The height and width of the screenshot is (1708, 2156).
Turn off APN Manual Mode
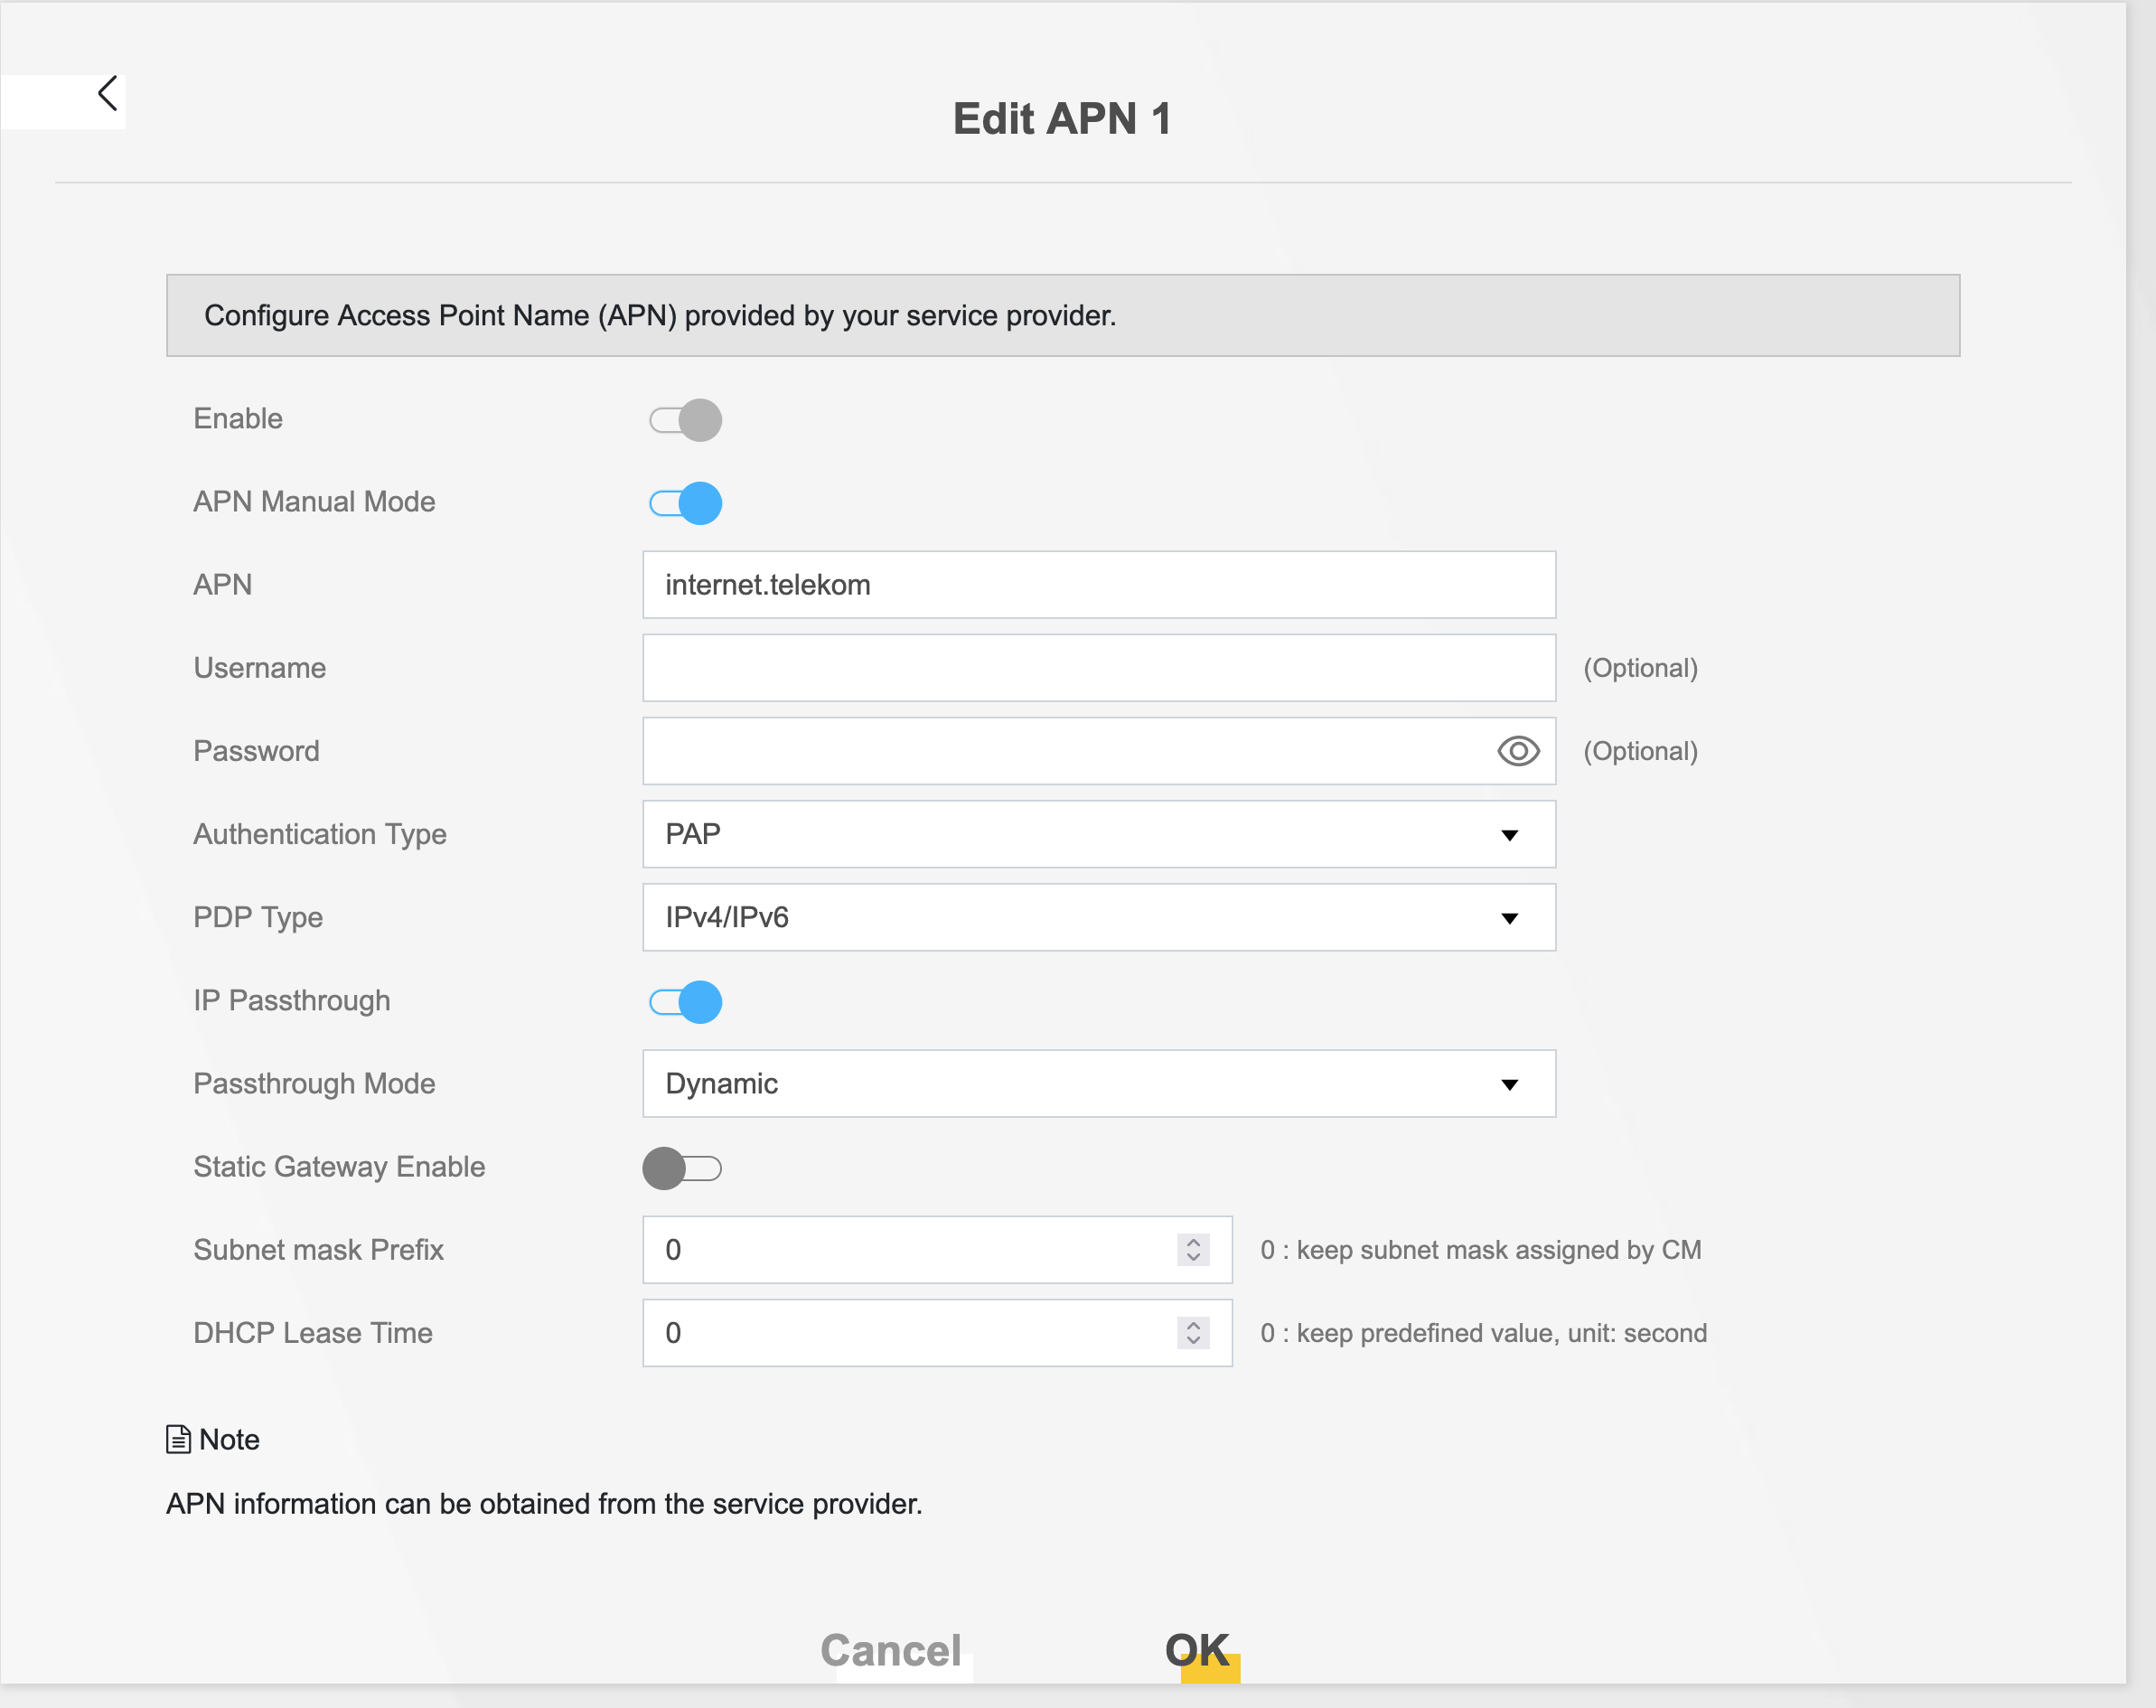(685, 503)
